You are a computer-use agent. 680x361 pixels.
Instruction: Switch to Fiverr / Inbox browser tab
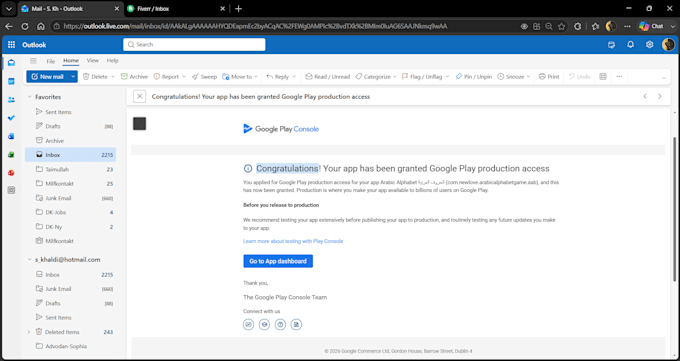(x=177, y=9)
